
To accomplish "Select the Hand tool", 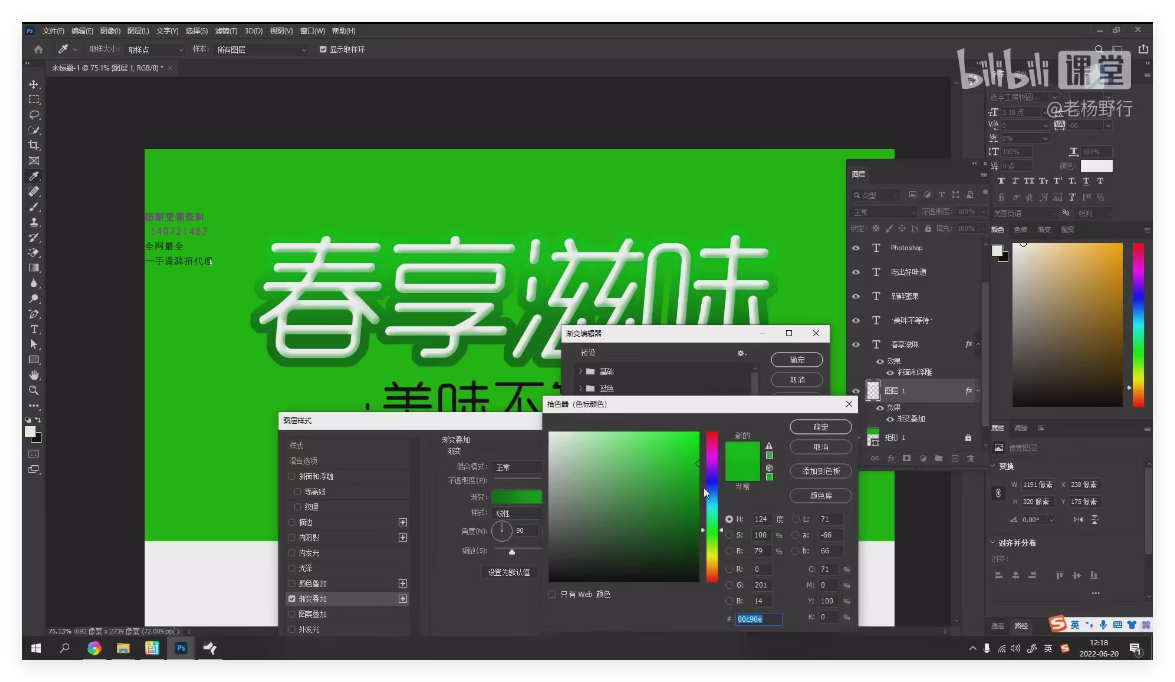I will (x=34, y=375).
